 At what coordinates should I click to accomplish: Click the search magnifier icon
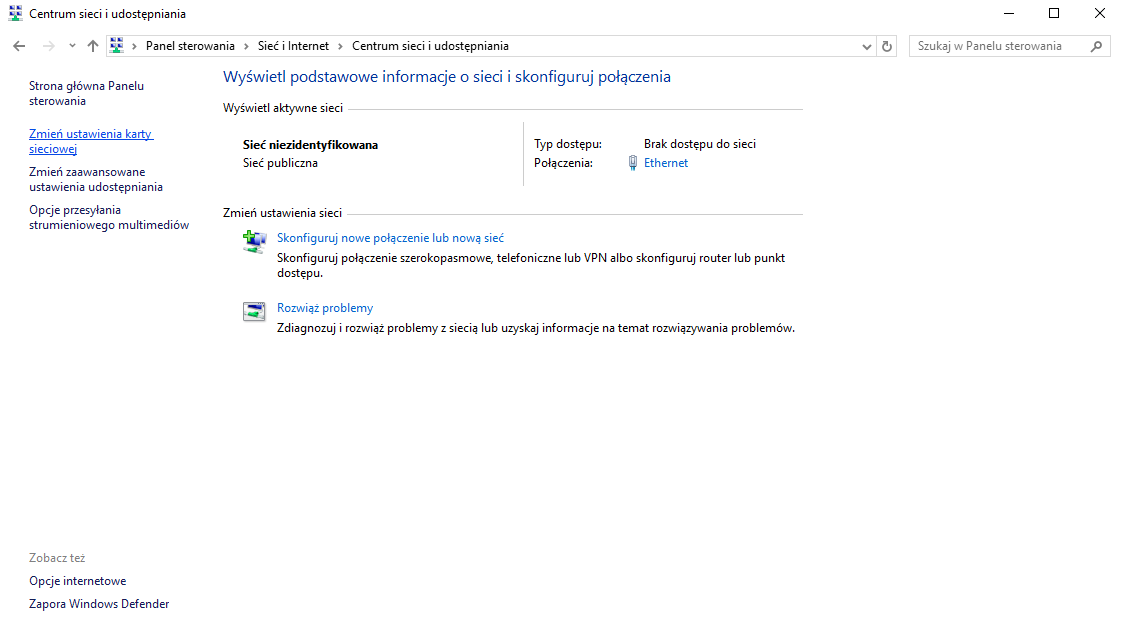click(x=1097, y=46)
